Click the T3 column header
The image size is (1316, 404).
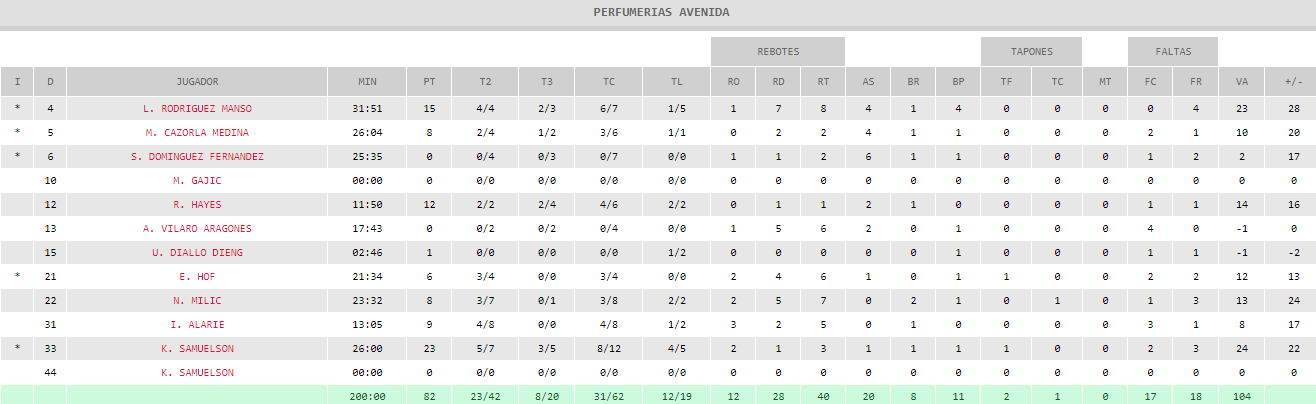[x=546, y=81]
